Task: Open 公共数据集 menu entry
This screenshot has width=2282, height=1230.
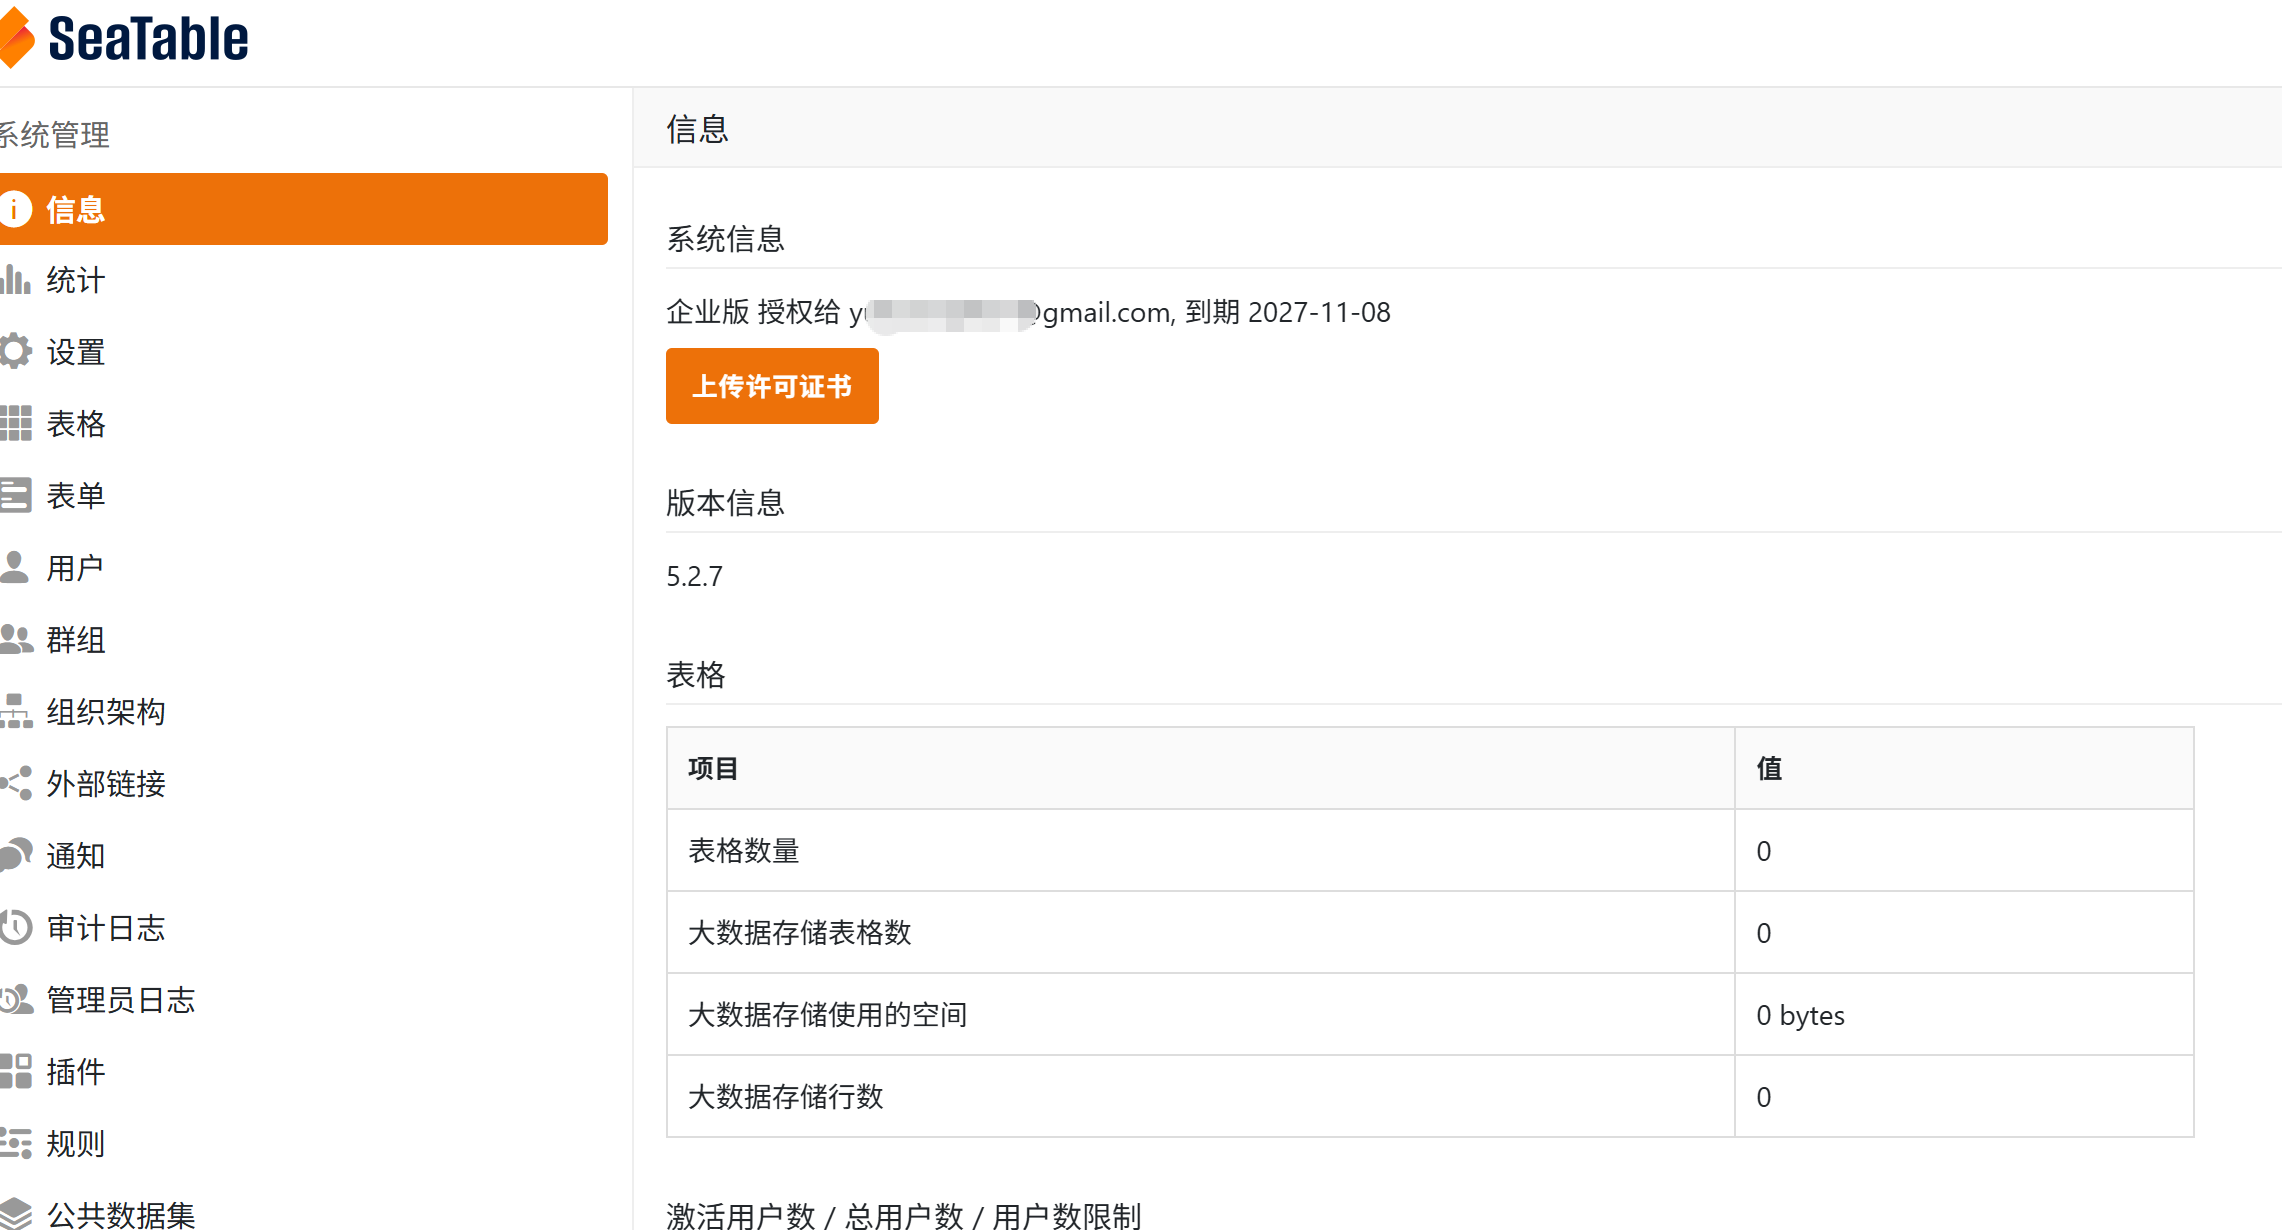Action: pos(120,1214)
